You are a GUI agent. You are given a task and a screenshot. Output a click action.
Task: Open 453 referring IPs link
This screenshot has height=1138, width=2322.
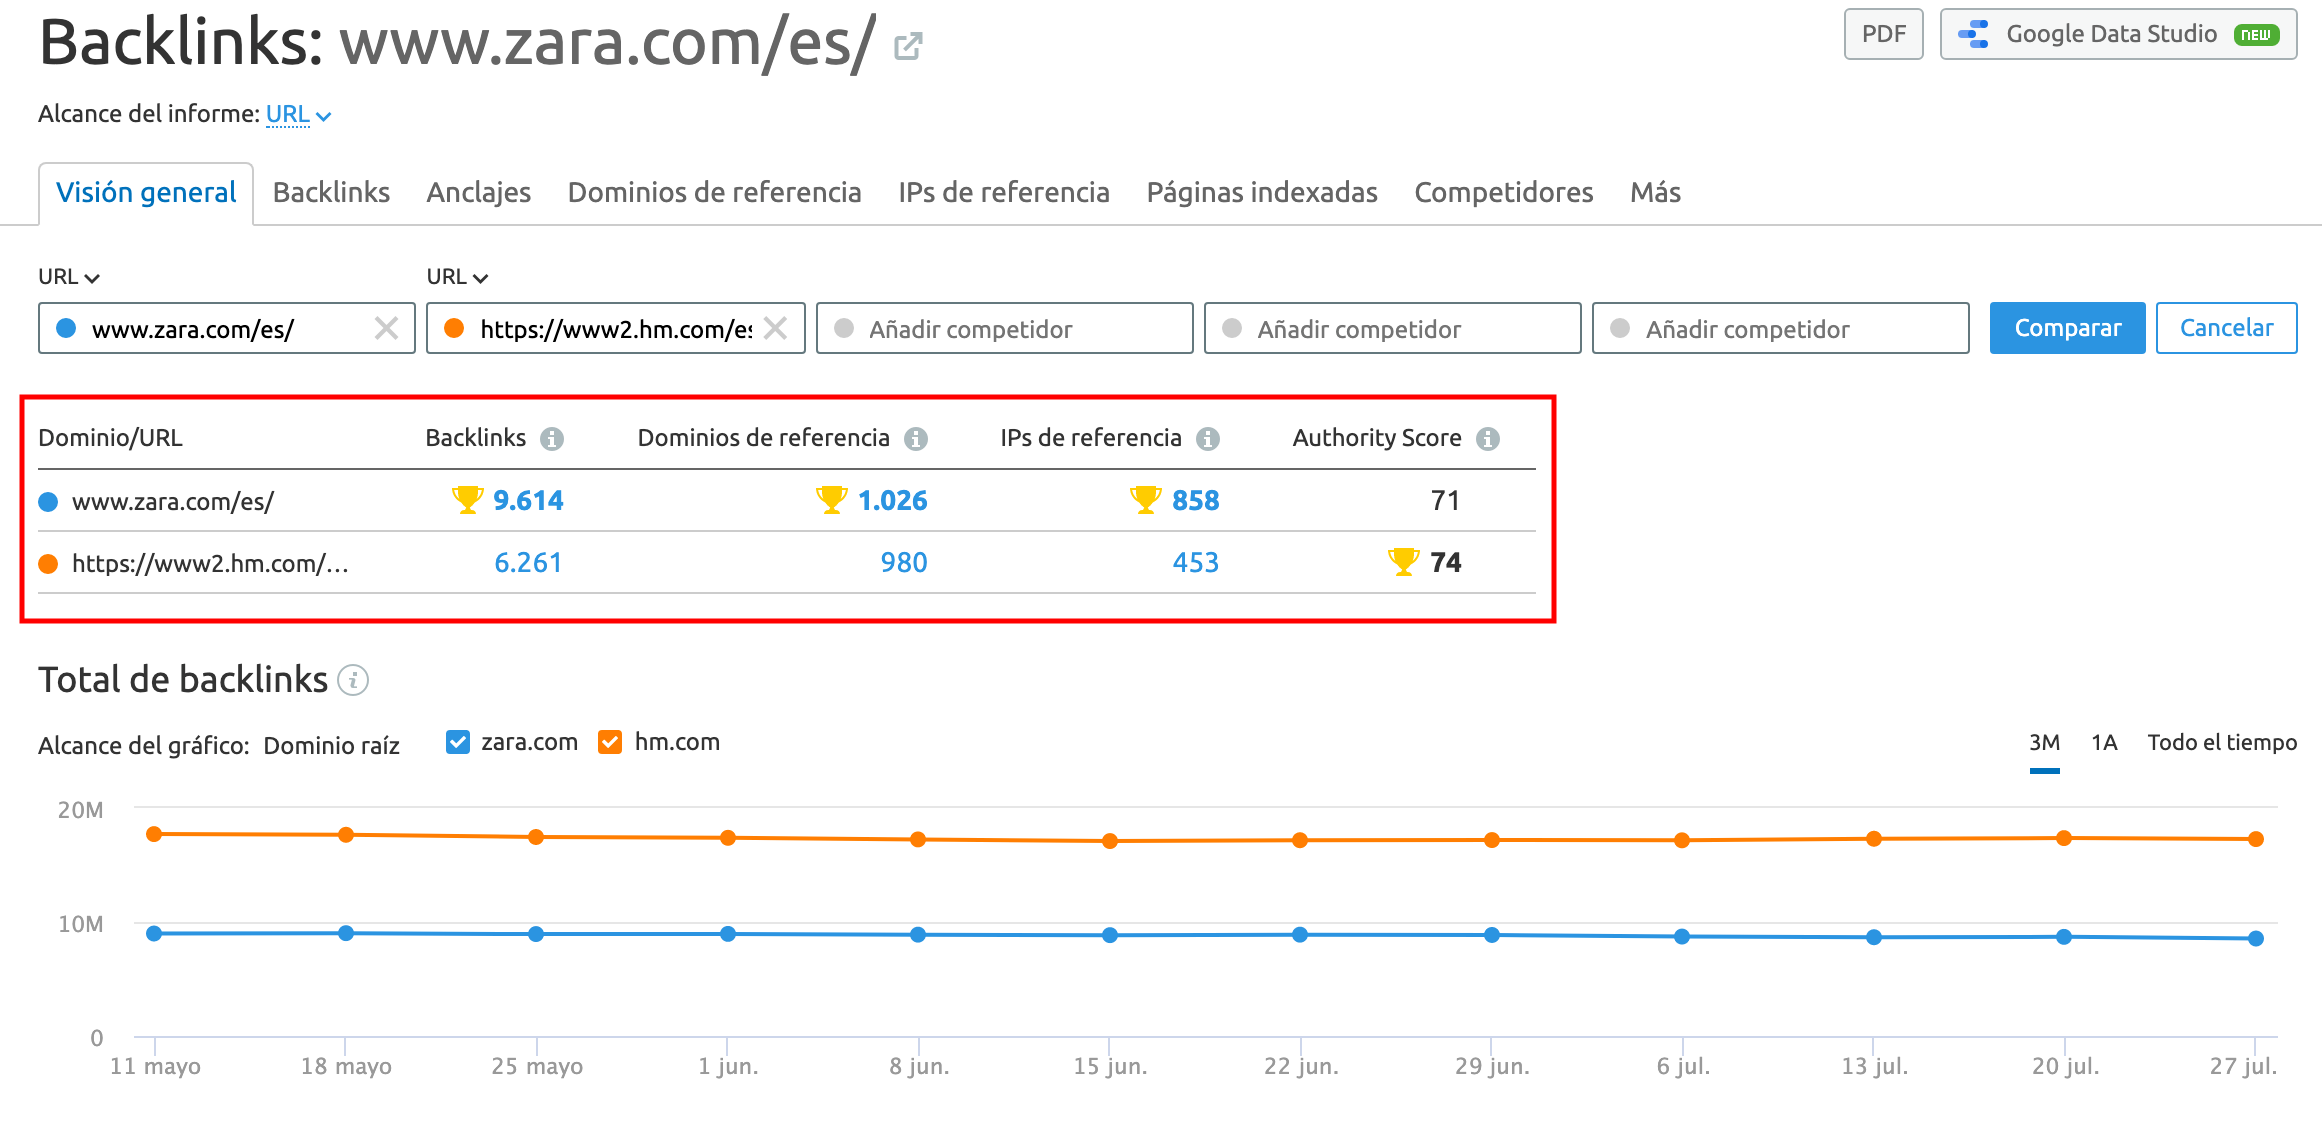coord(1196,562)
